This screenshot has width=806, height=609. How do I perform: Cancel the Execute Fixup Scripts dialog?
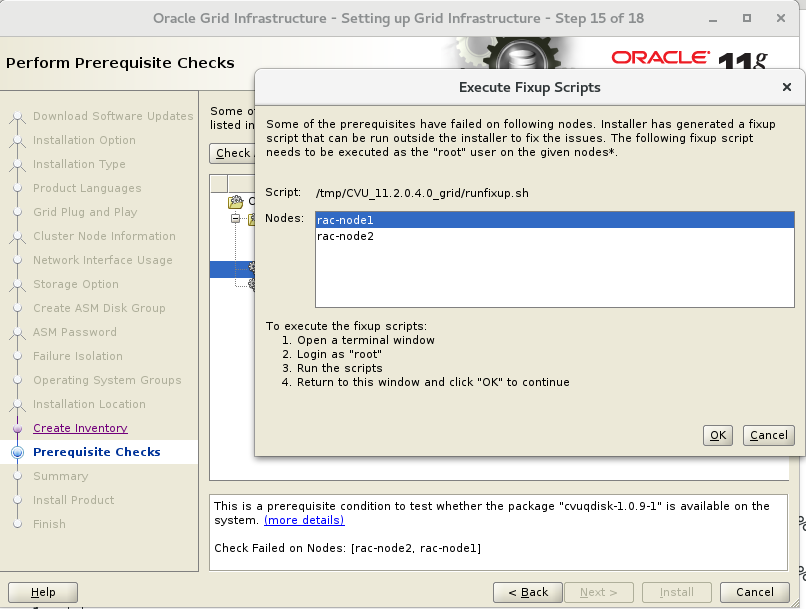768,435
